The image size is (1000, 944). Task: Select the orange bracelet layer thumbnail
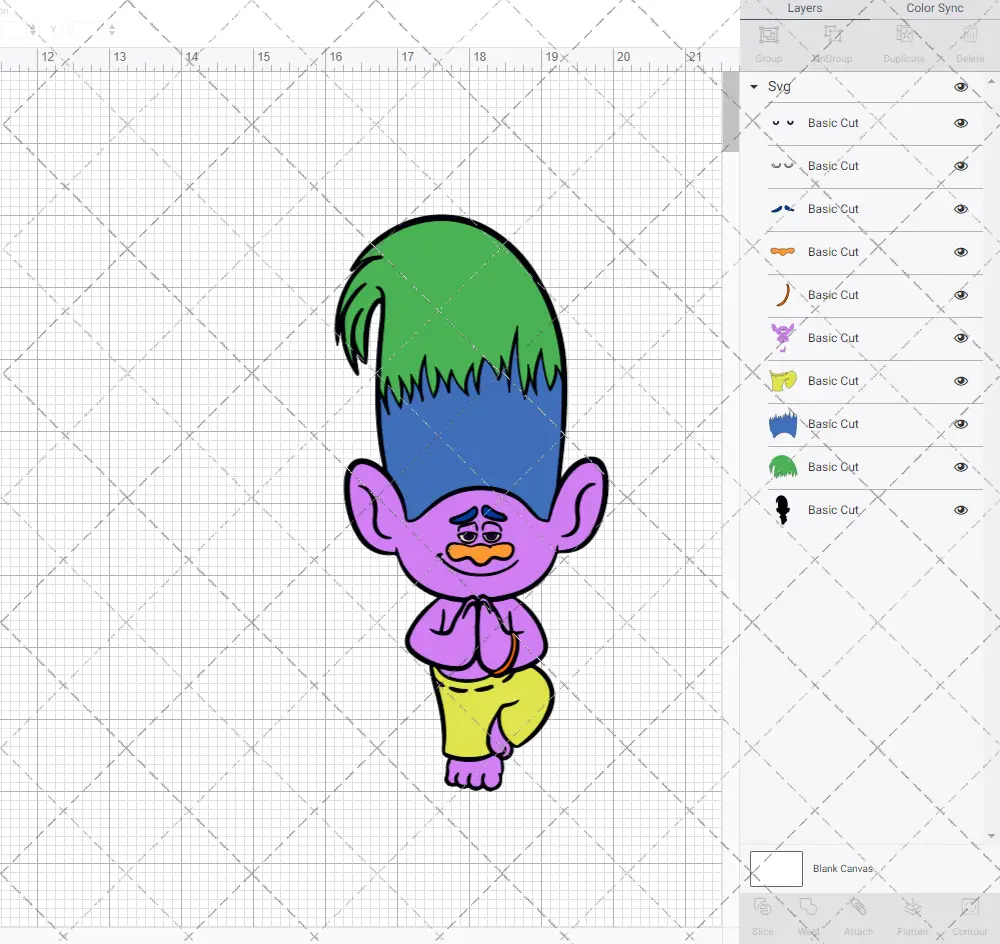[783, 295]
